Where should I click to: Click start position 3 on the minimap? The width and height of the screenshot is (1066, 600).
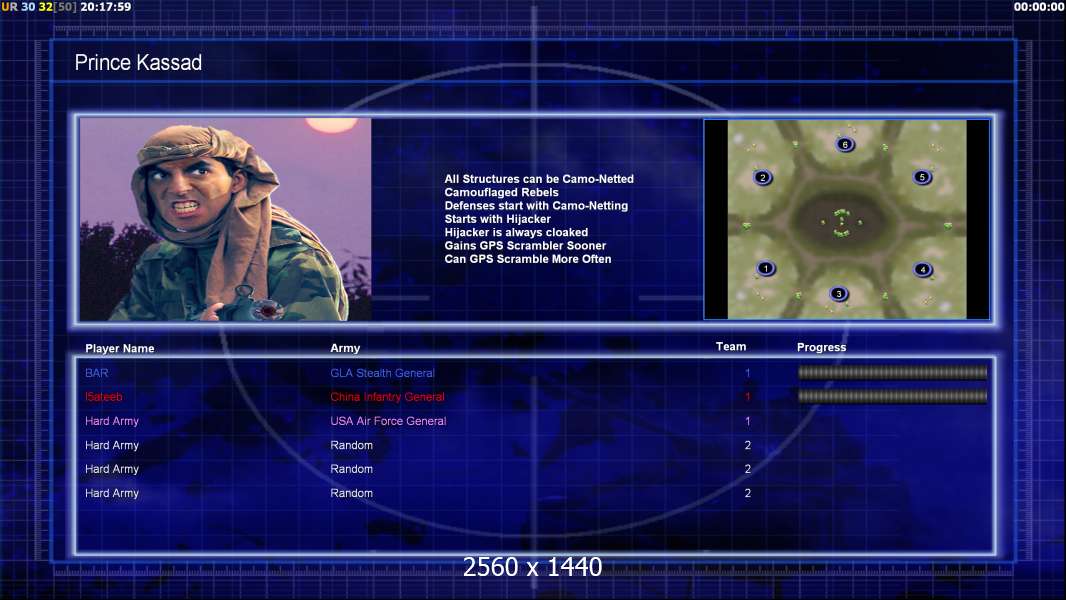click(x=839, y=294)
